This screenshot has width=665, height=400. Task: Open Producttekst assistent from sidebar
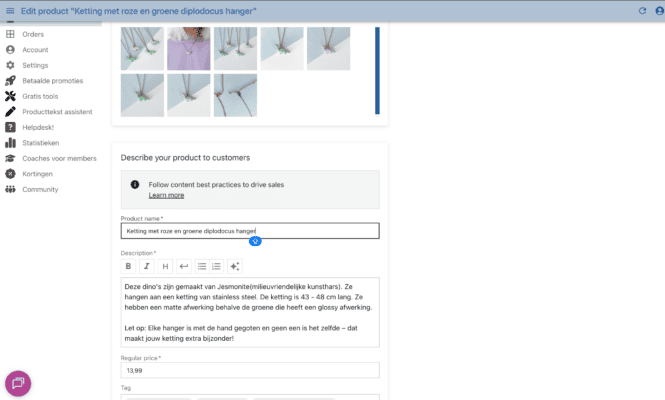pyautogui.click(x=59, y=111)
